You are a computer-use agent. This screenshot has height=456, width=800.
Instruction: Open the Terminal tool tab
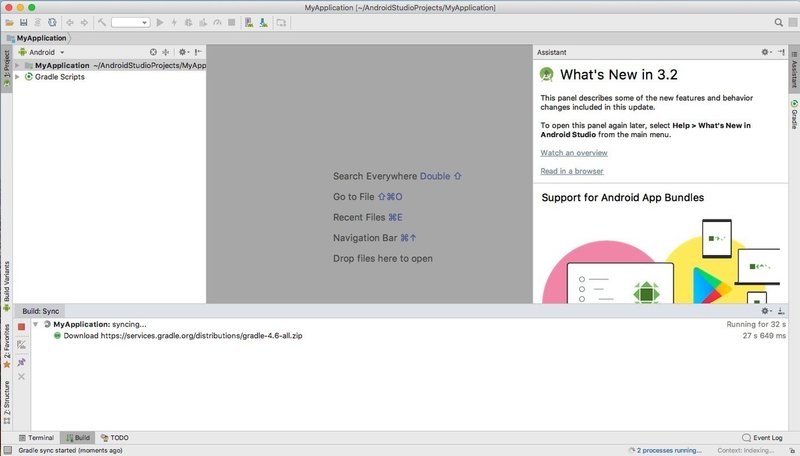(x=36, y=438)
